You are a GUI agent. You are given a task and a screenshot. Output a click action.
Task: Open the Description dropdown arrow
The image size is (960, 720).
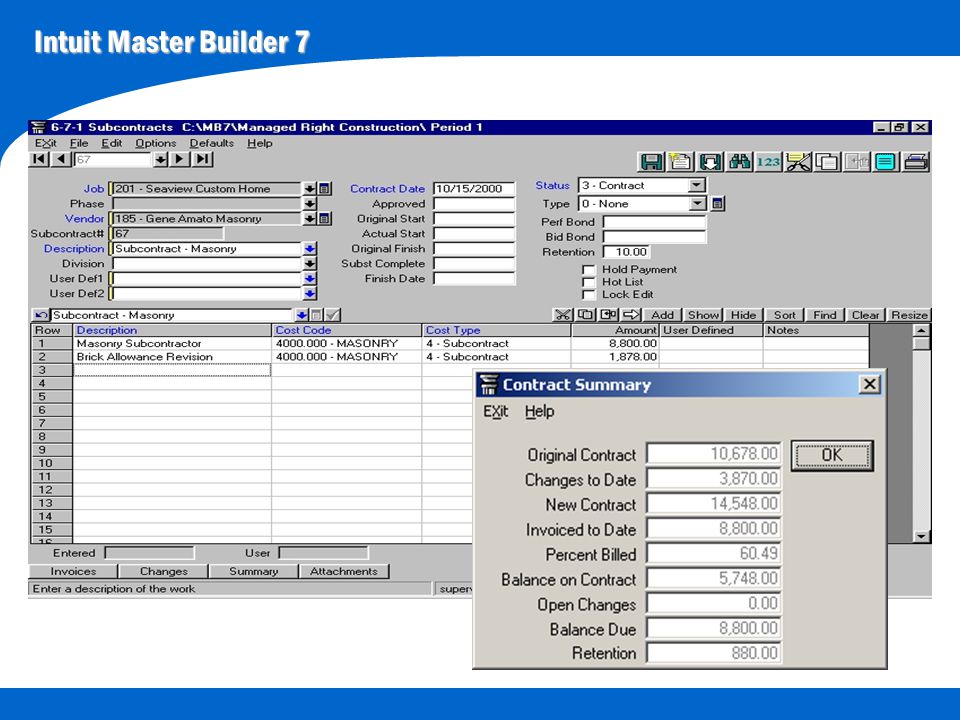coord(310,249)
